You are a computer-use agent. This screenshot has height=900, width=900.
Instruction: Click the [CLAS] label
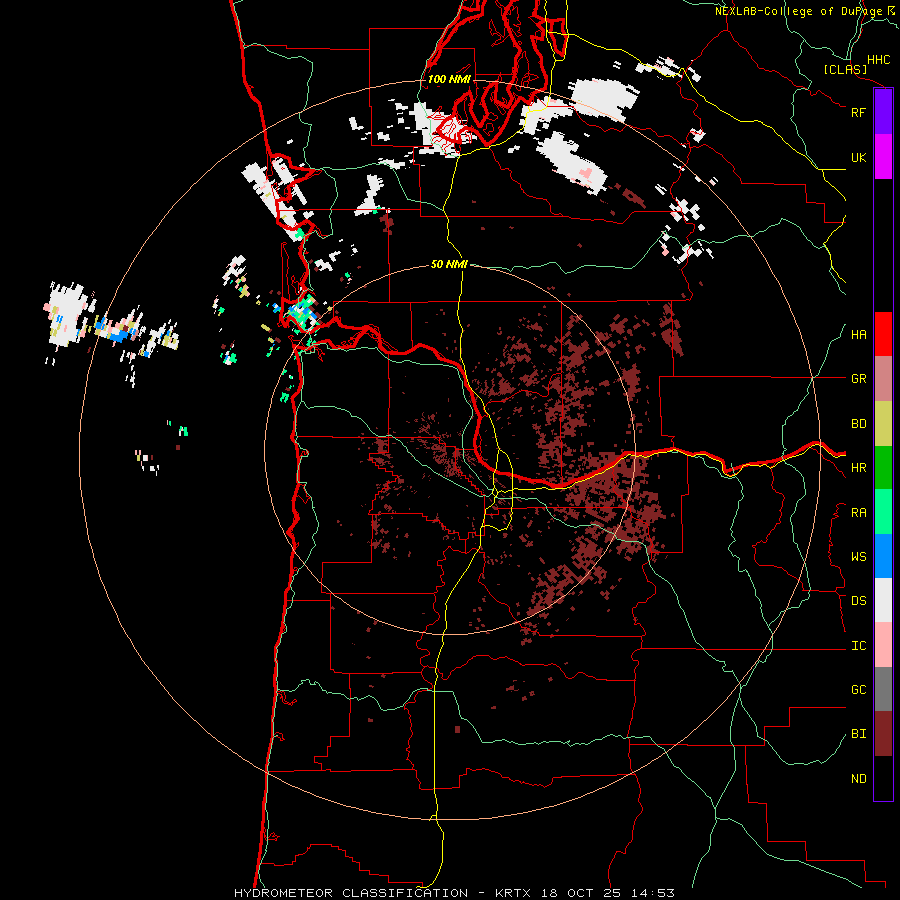click(845, 69)
